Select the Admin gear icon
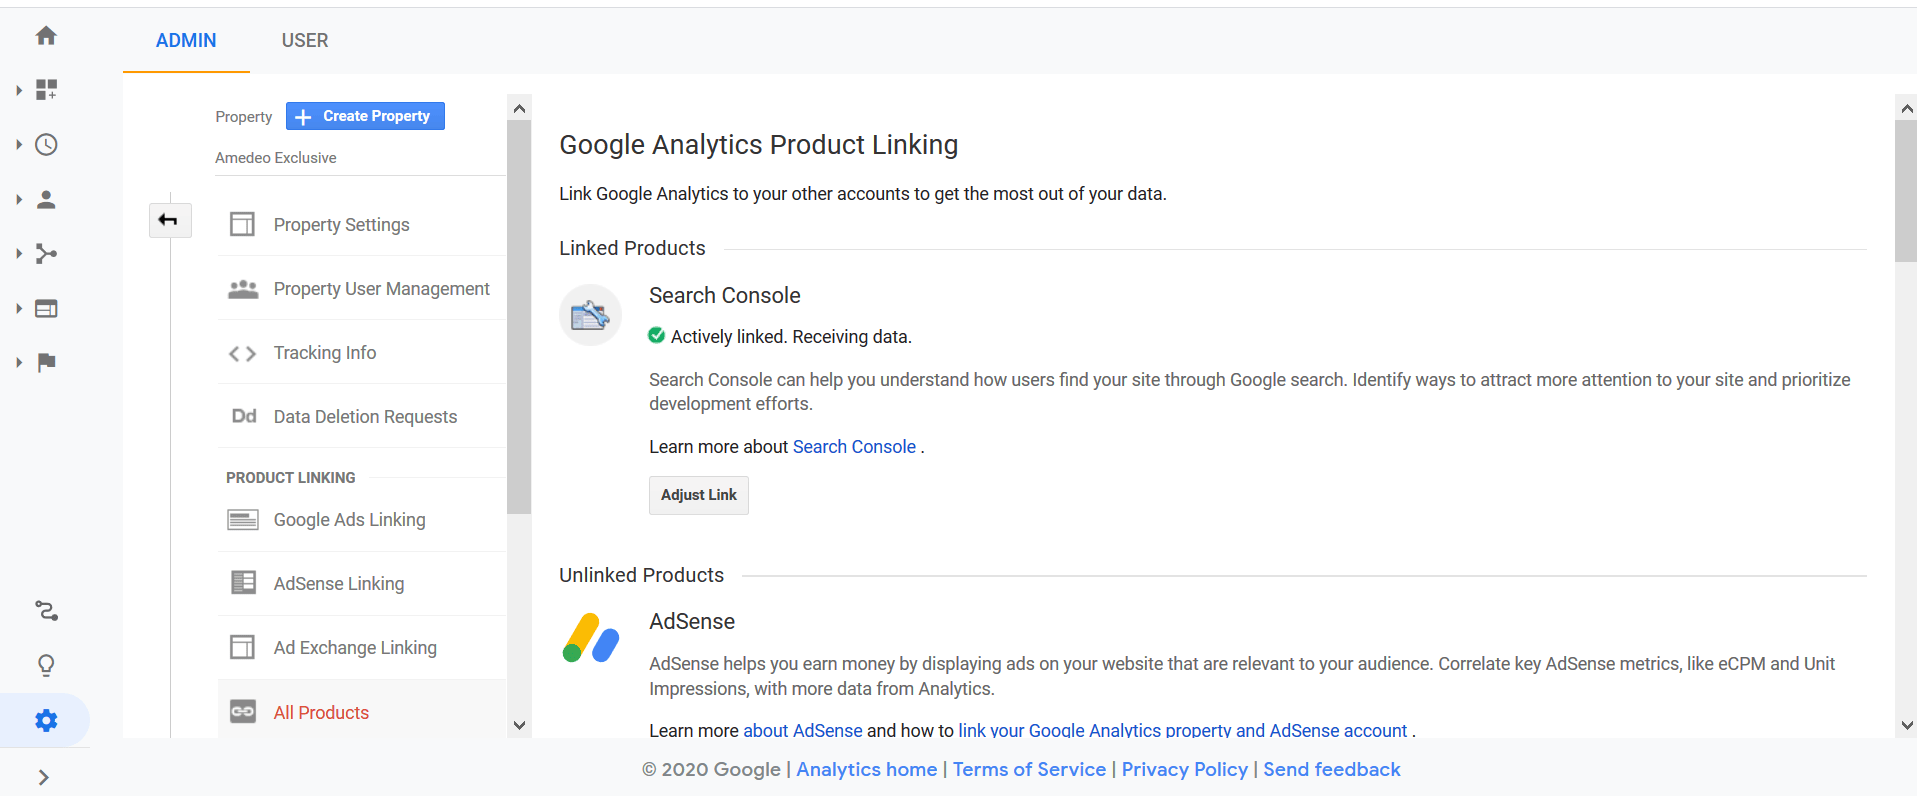 pos(46,720)
